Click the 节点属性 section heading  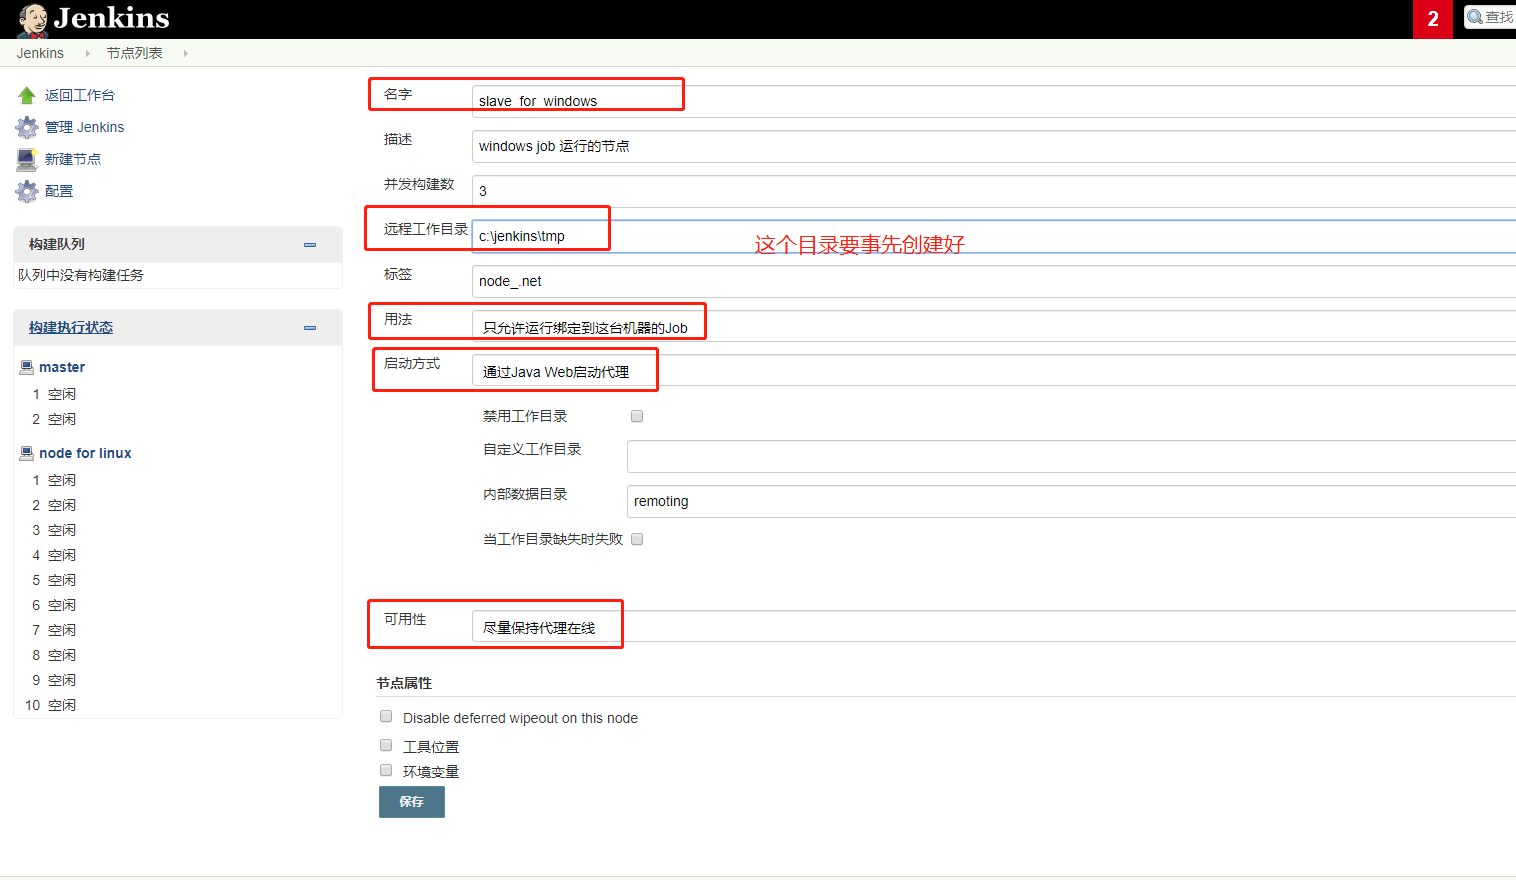point(404,683)
